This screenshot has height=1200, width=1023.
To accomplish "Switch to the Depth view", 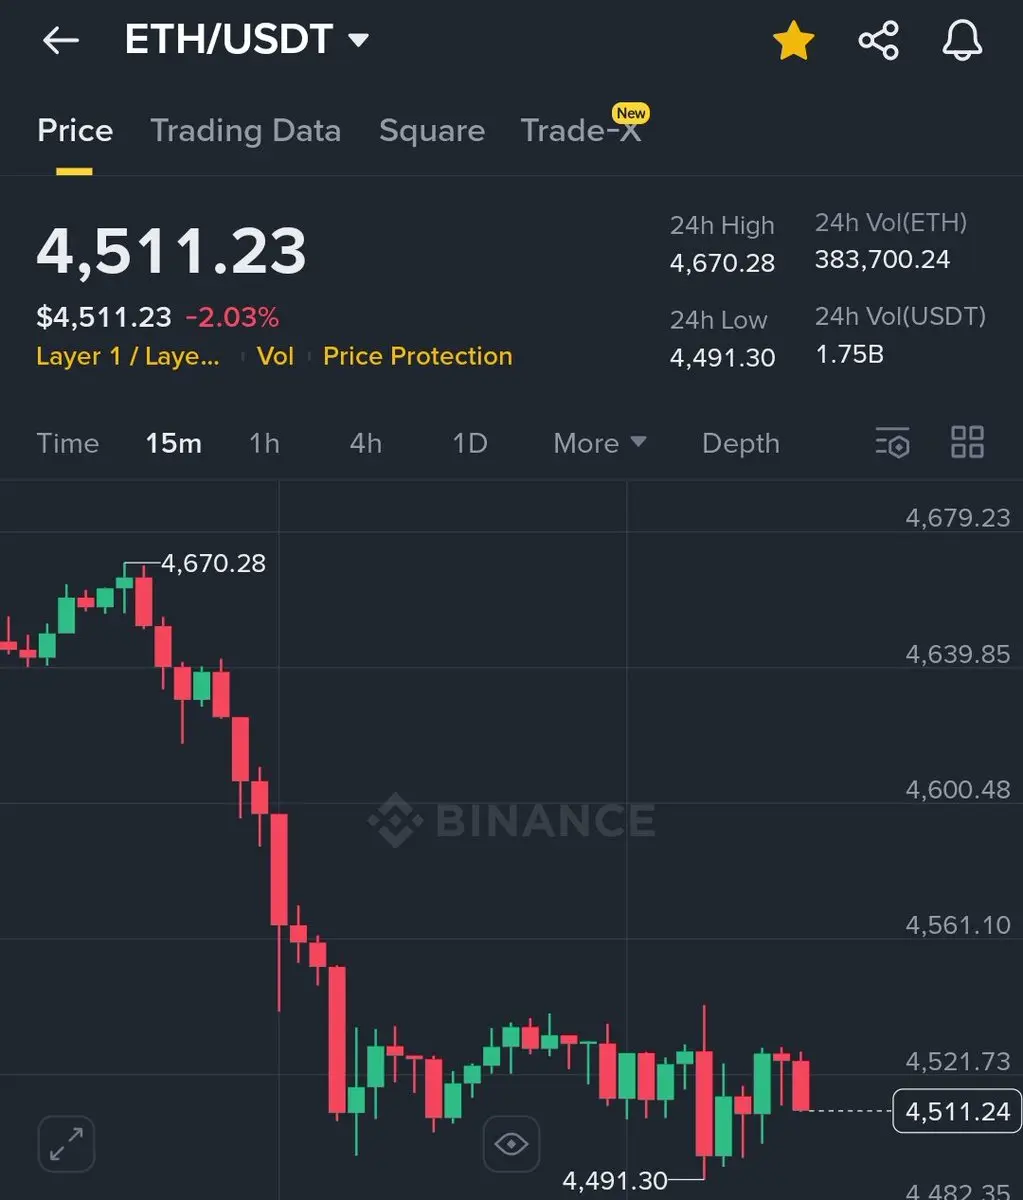I will pos(740,443).
